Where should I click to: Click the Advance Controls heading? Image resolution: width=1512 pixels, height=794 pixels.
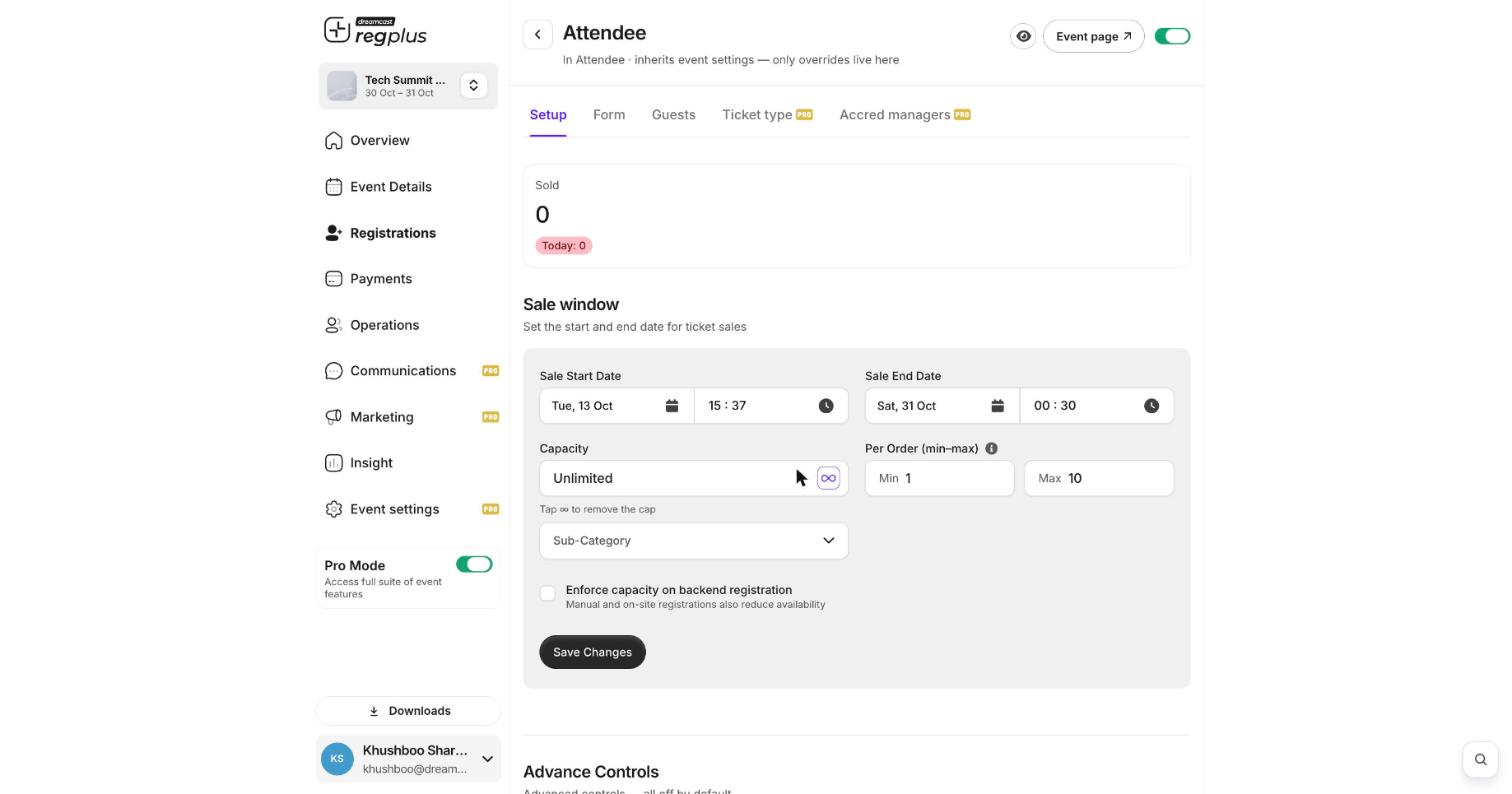pos(591,772)
